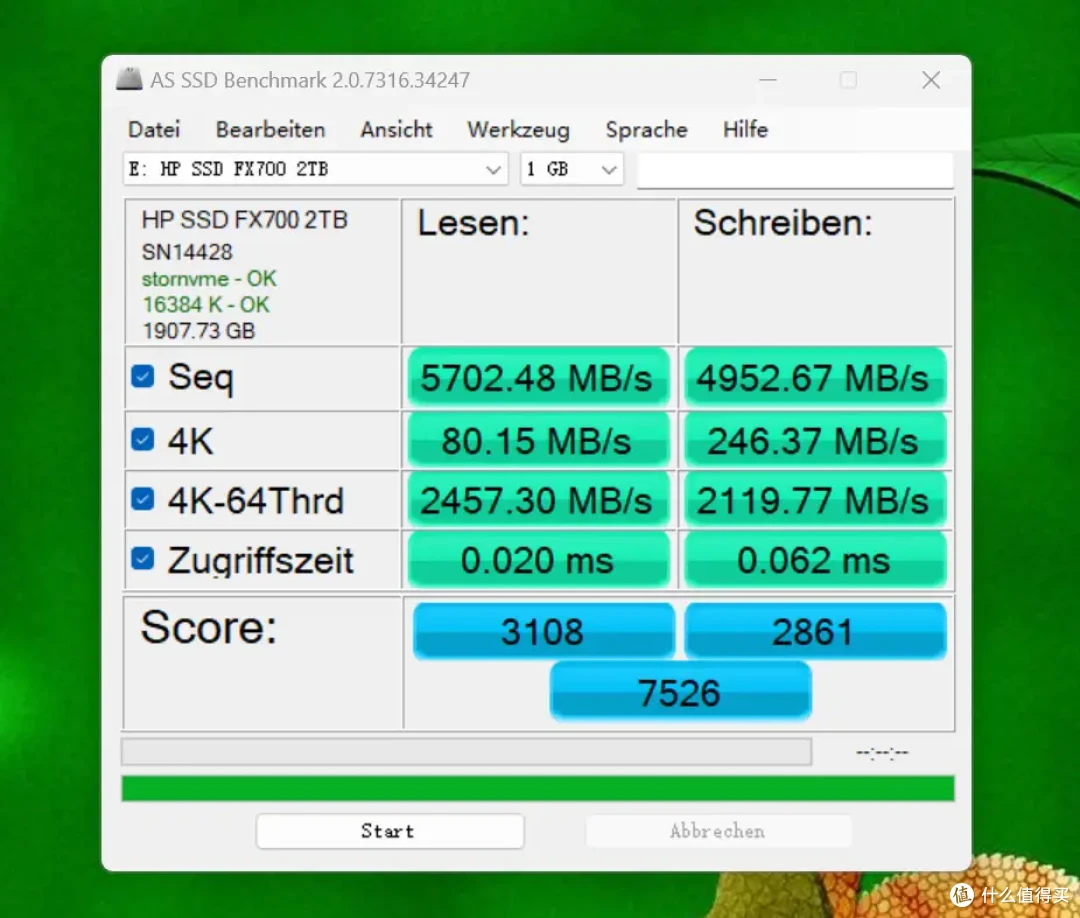
Task: Click the 1907.73 GB capacity text
Action: click(x=199, y=331)
